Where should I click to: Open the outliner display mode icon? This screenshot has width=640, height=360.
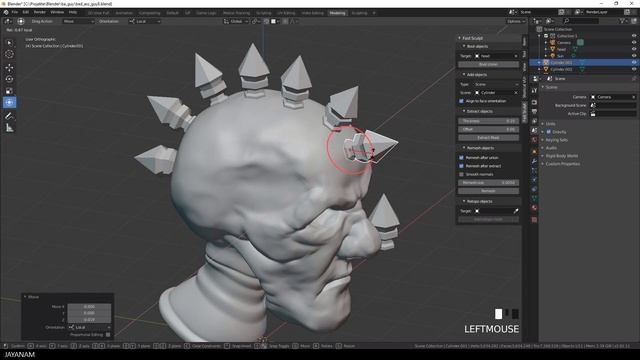coord(549,21)
